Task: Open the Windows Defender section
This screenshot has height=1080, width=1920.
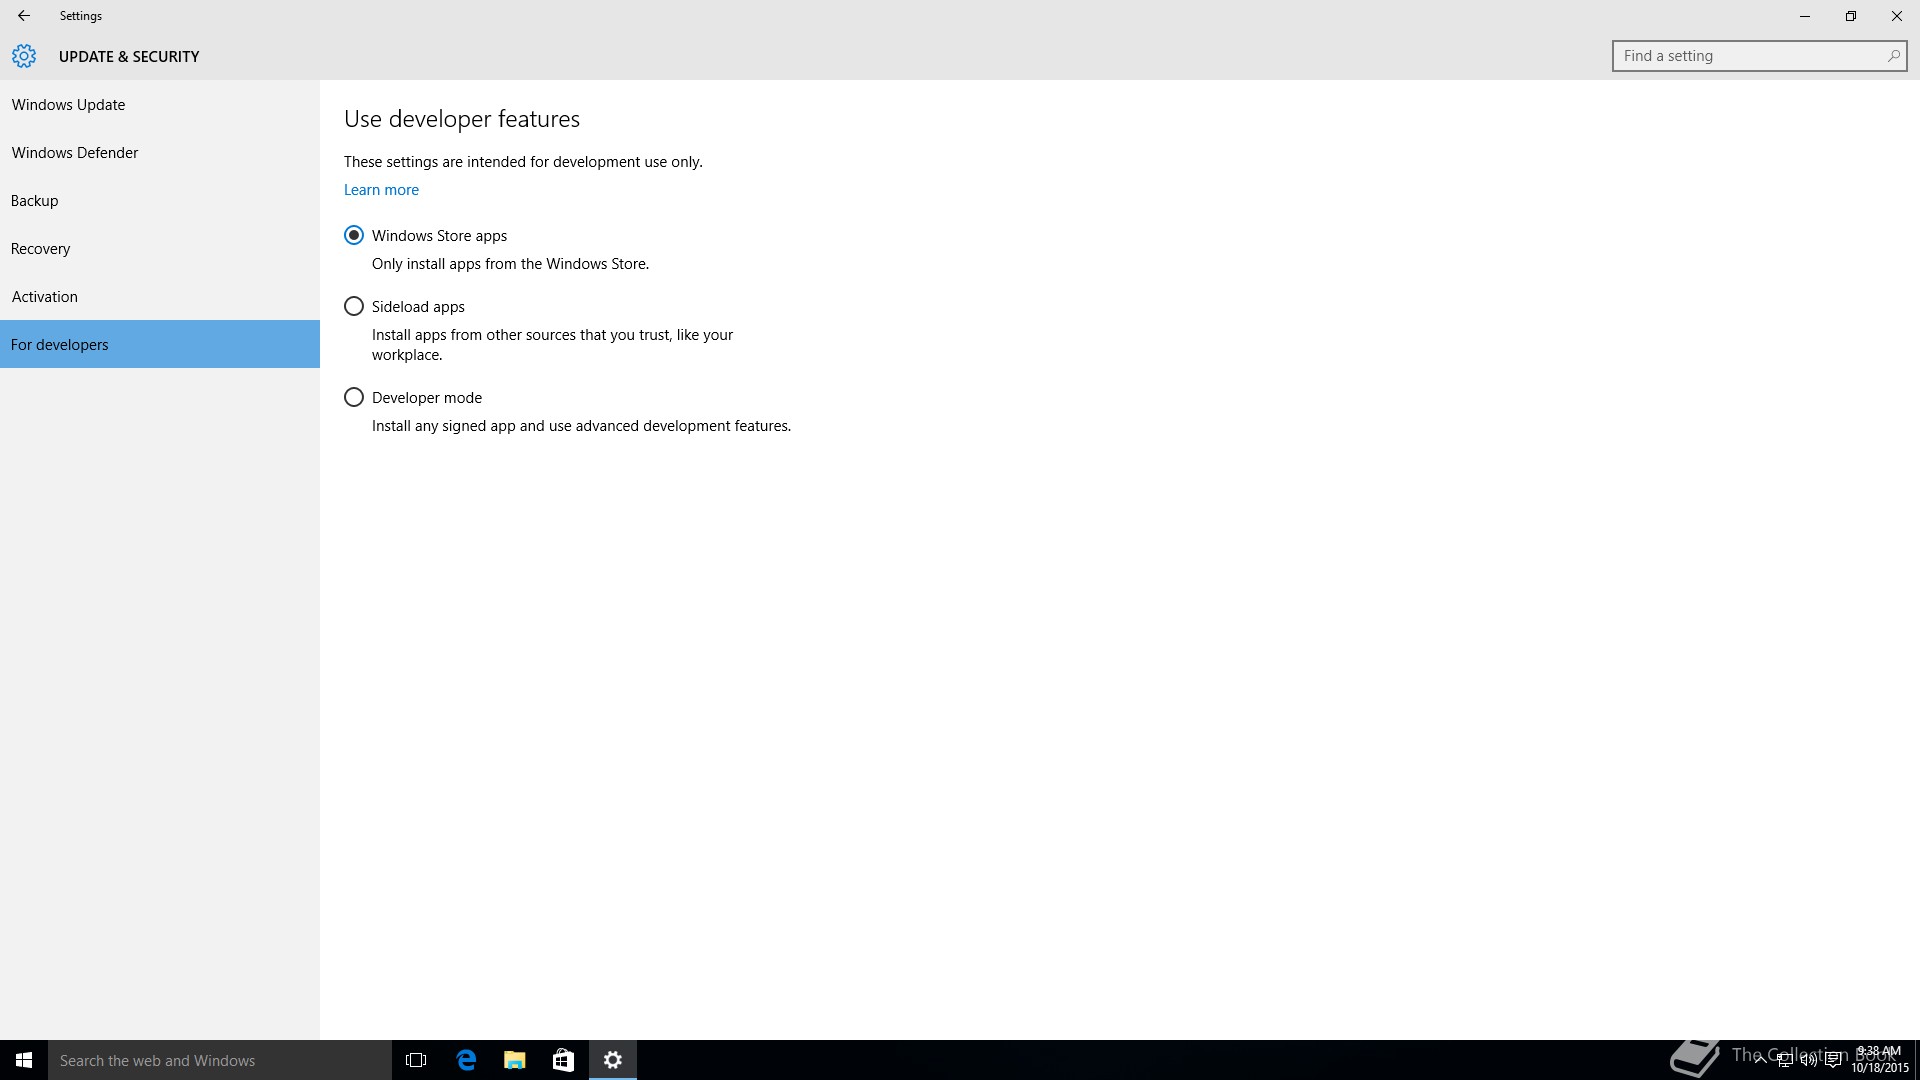Action: [160, 152]
